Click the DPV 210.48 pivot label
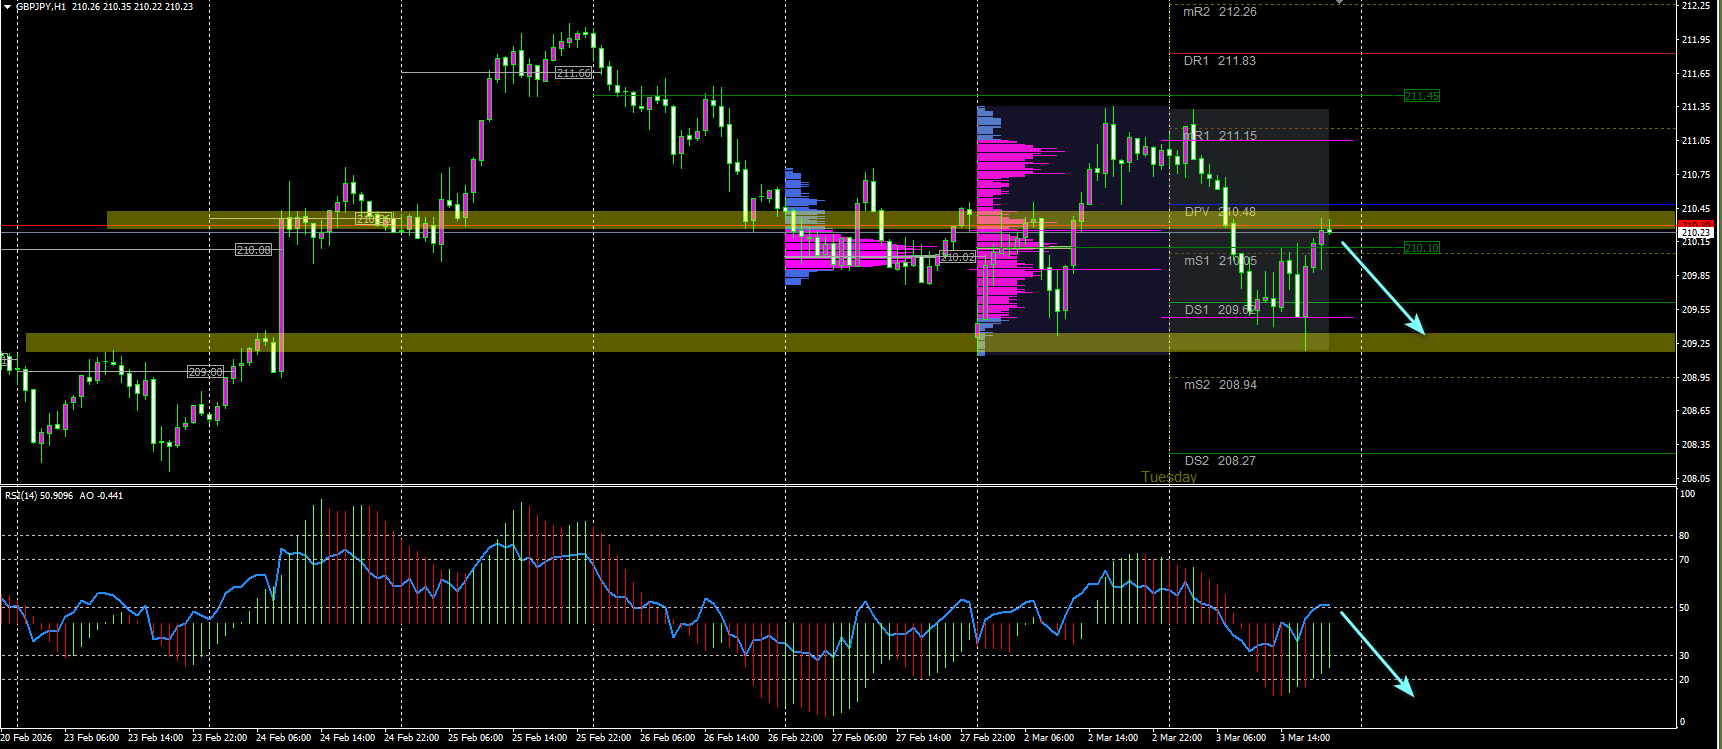Viewport: 1722px width, 749px height. (x=1220, y=212)
